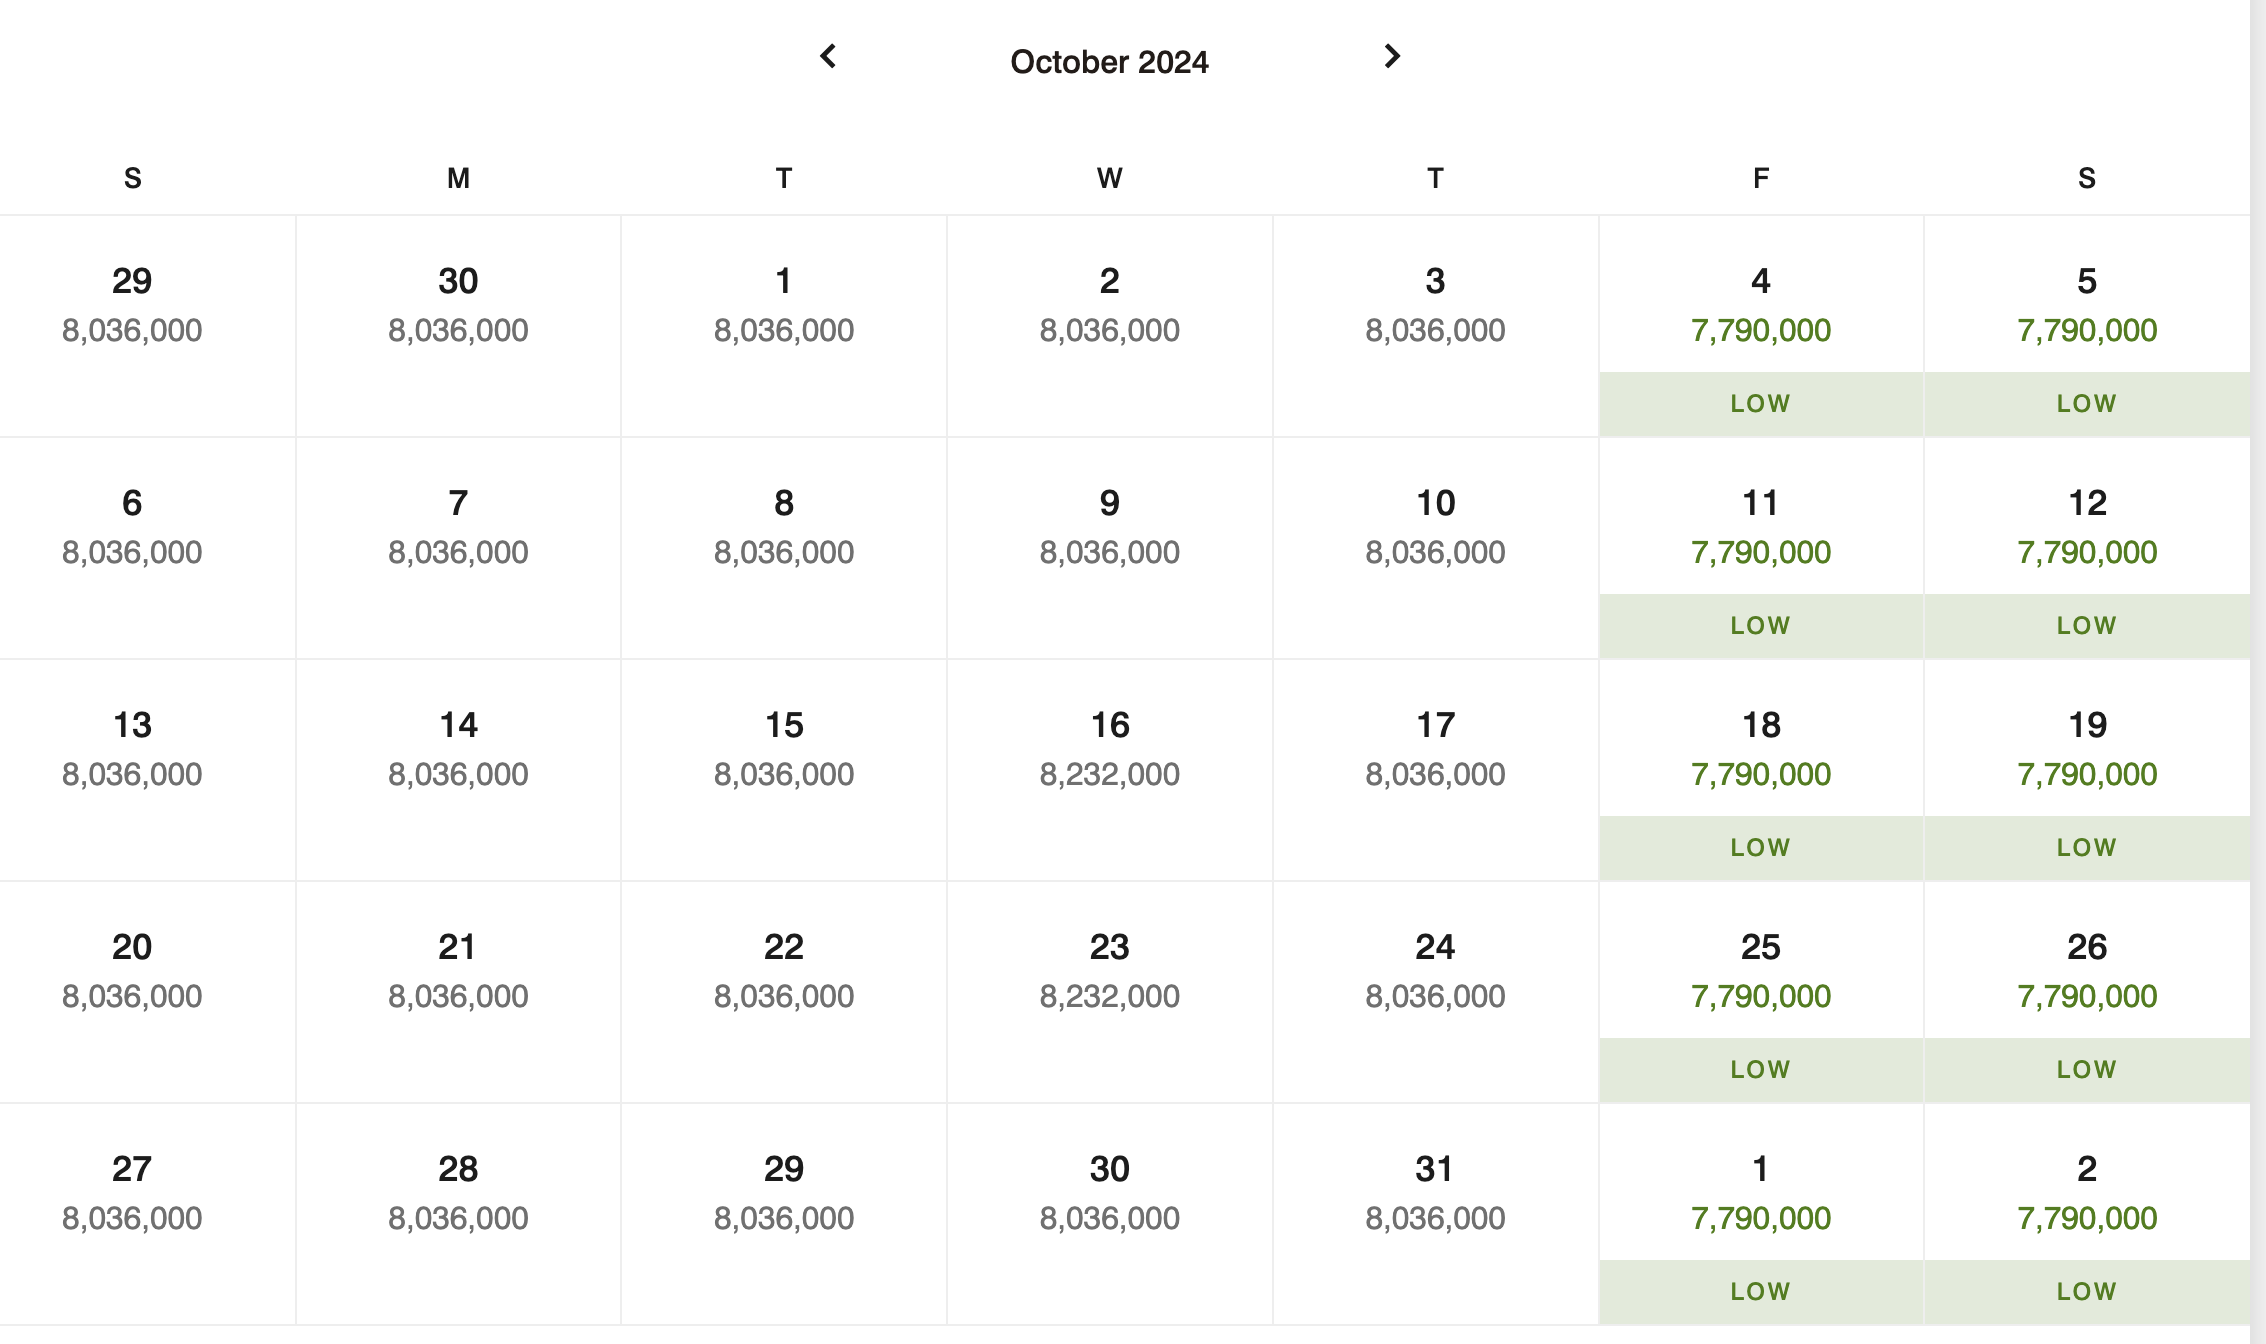This screenshot has width=2266, height=1344.
Task: Pick October 31 date cell
Action: 1435,1214
